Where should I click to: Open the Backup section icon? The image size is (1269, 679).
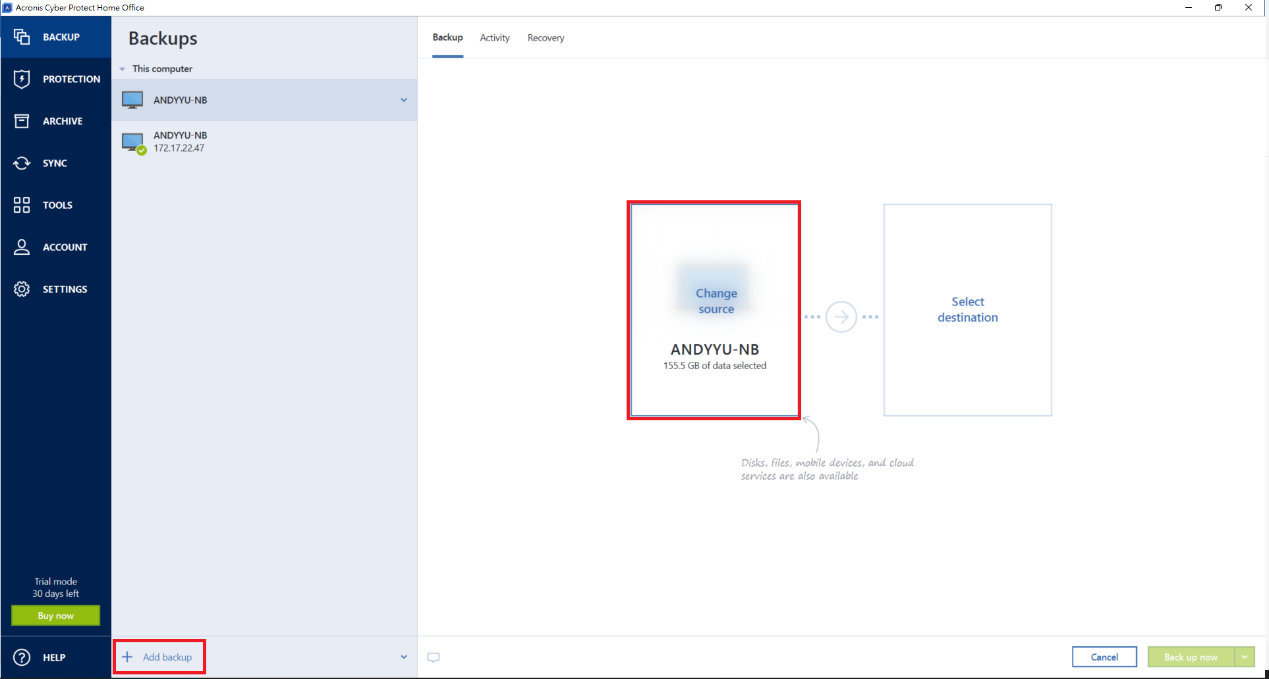pos(22,37)
